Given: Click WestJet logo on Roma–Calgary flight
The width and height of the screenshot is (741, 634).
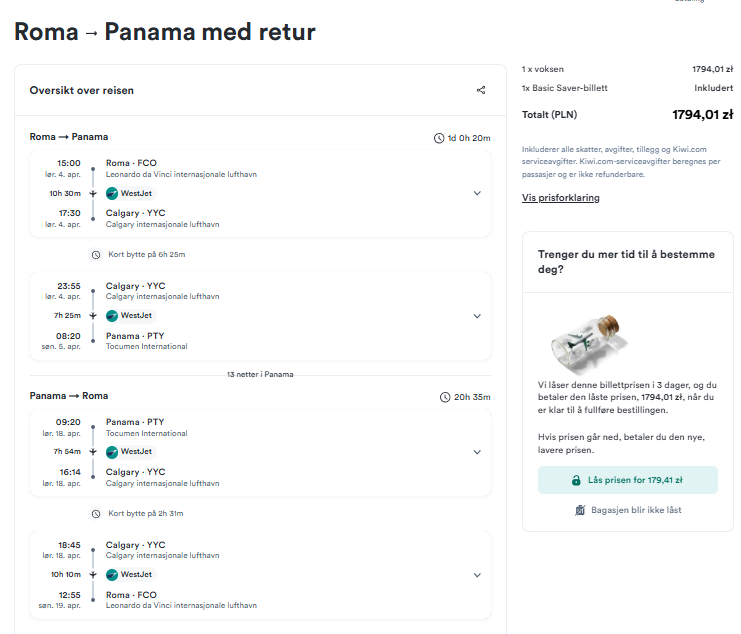Looking at the screenshot, I should (112, 193).
